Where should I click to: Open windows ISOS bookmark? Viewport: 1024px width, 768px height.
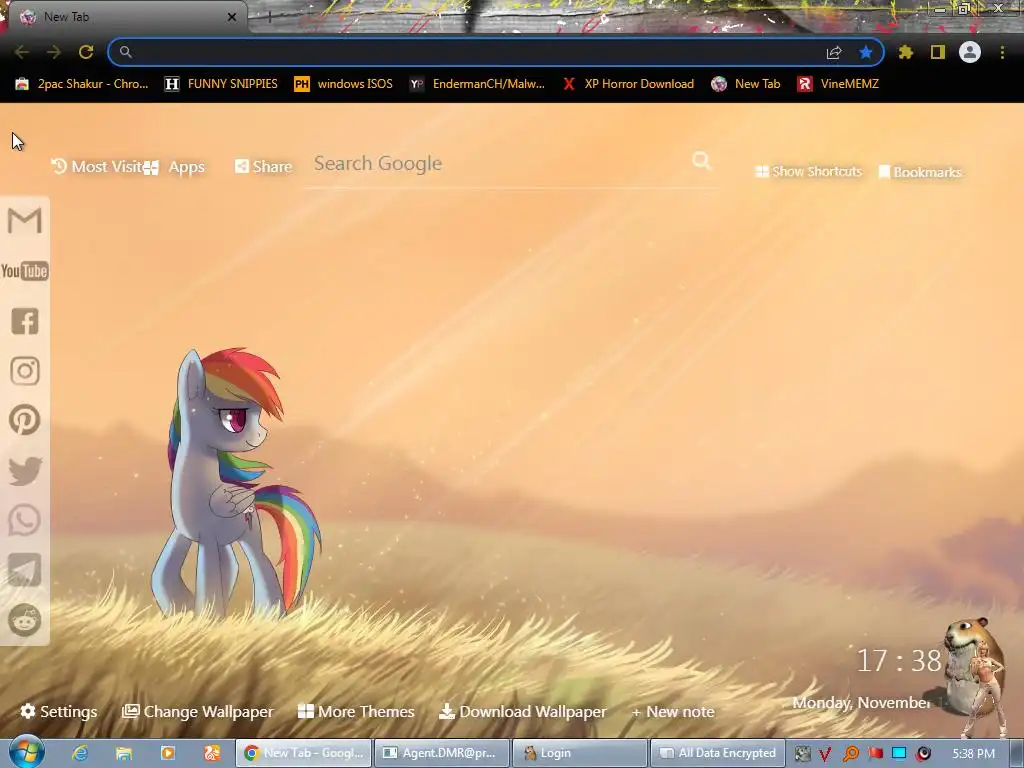click(x=344, y=84)
